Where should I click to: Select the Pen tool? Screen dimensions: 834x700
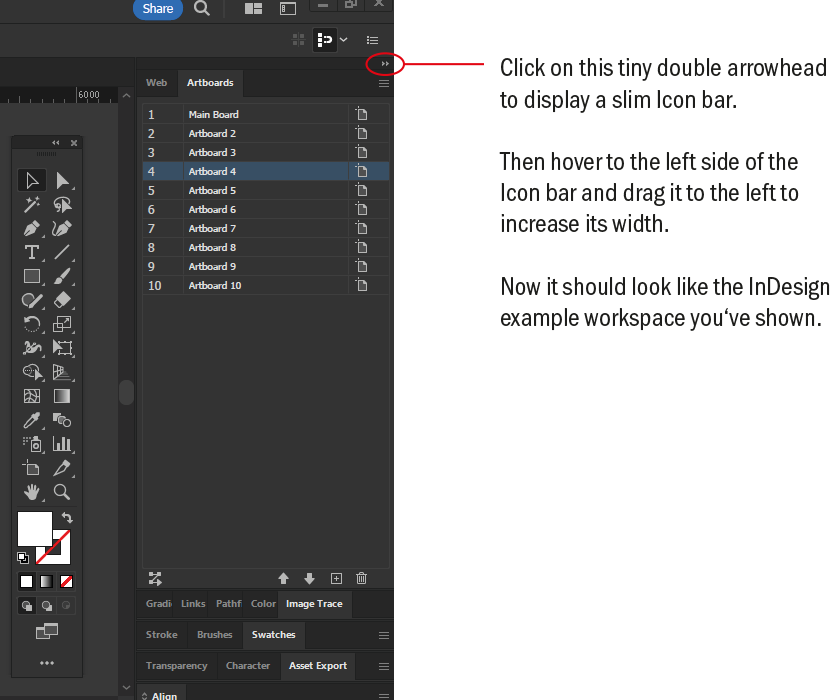tap(31, 228)
